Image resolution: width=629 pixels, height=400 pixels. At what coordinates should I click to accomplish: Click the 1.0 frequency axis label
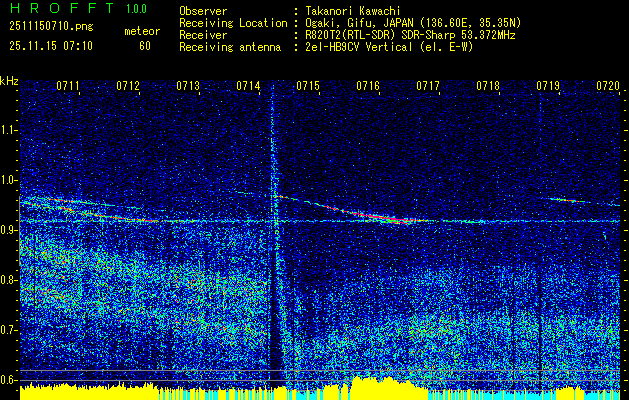[x=8, y=180]
